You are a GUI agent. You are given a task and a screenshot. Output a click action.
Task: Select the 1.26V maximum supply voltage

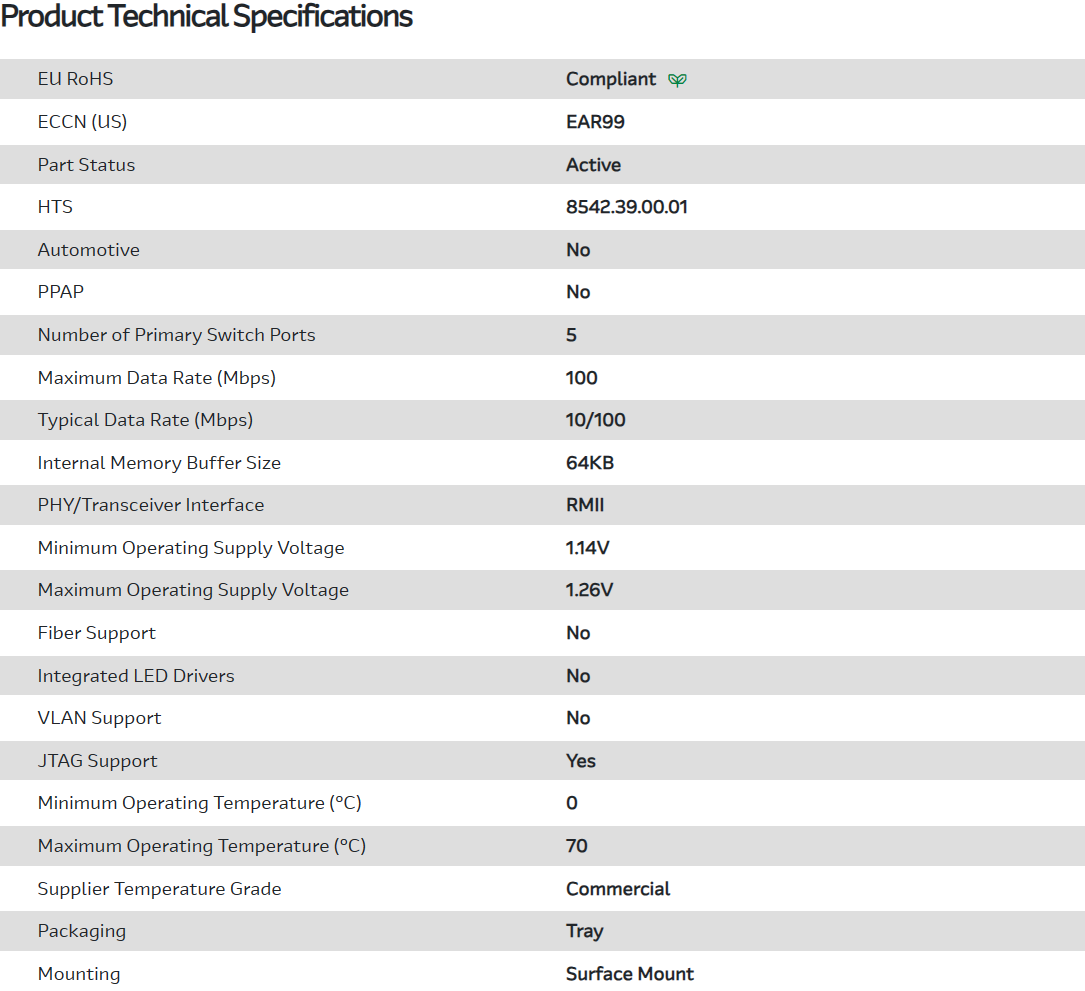tap(589, 590)
